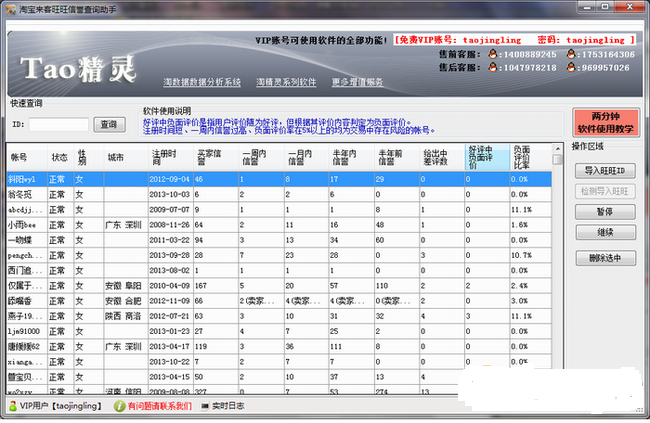Viewport: 650px width, 423px height.
Task: Click the QQ penguin icon beside 1400889245
Action: pyautogui.click(x=492, y=54)
